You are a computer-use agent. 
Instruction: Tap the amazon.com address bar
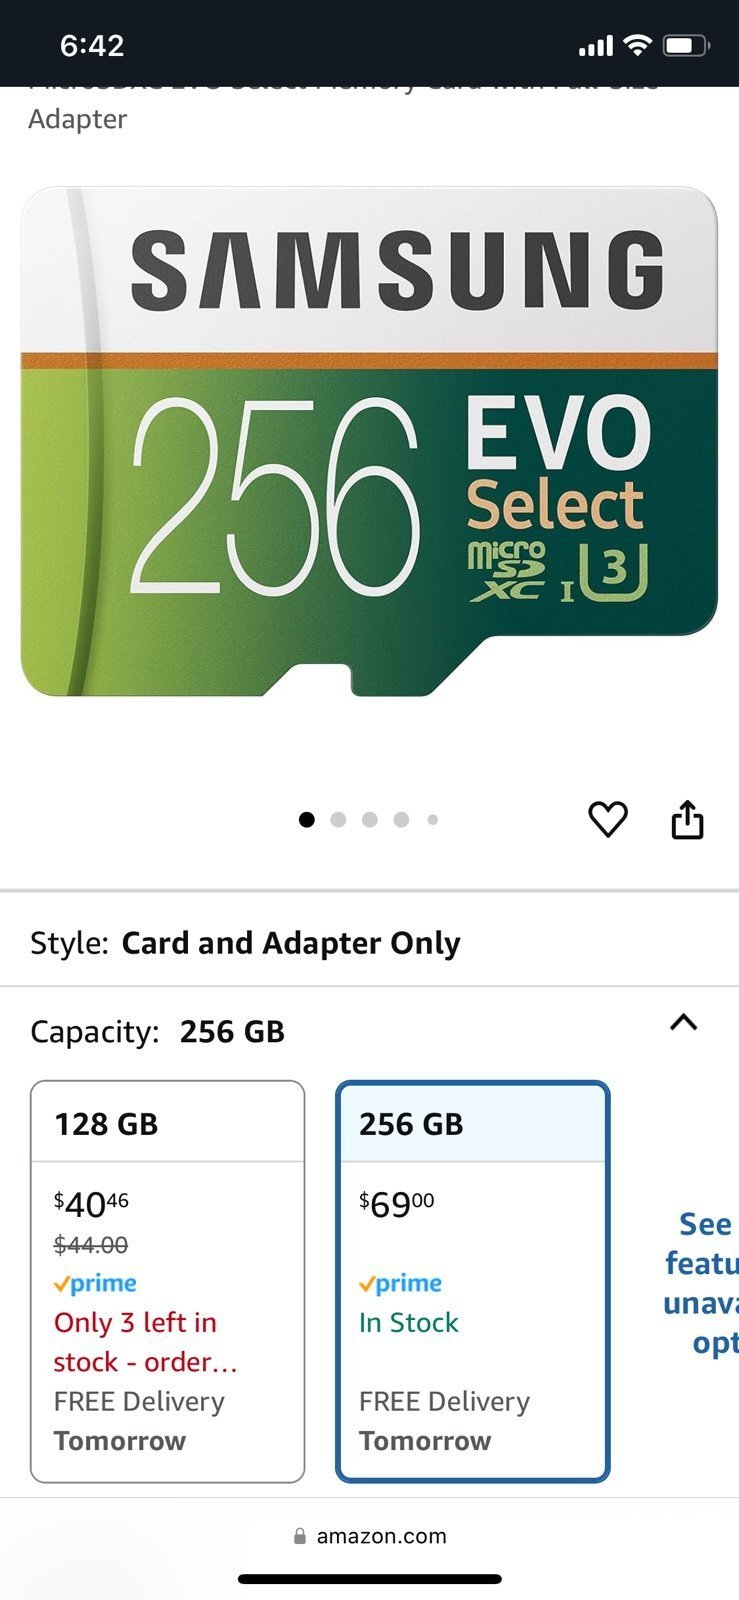click(369, 1536)
